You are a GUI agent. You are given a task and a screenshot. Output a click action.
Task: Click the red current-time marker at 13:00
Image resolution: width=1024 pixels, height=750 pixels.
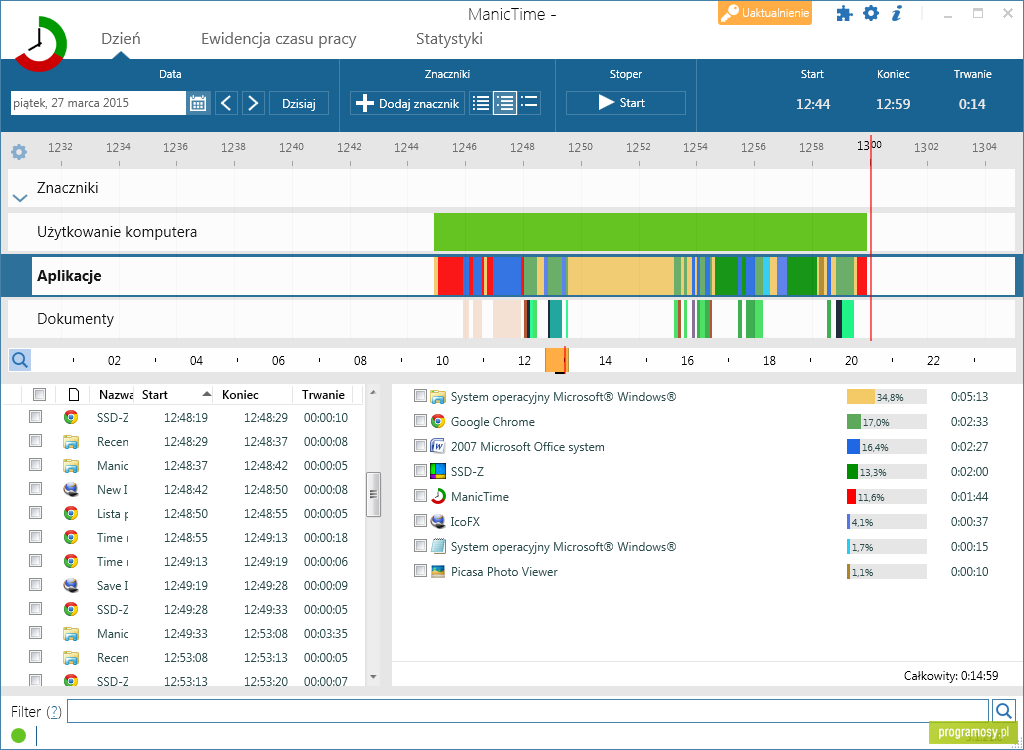click(x=871, y=238)
